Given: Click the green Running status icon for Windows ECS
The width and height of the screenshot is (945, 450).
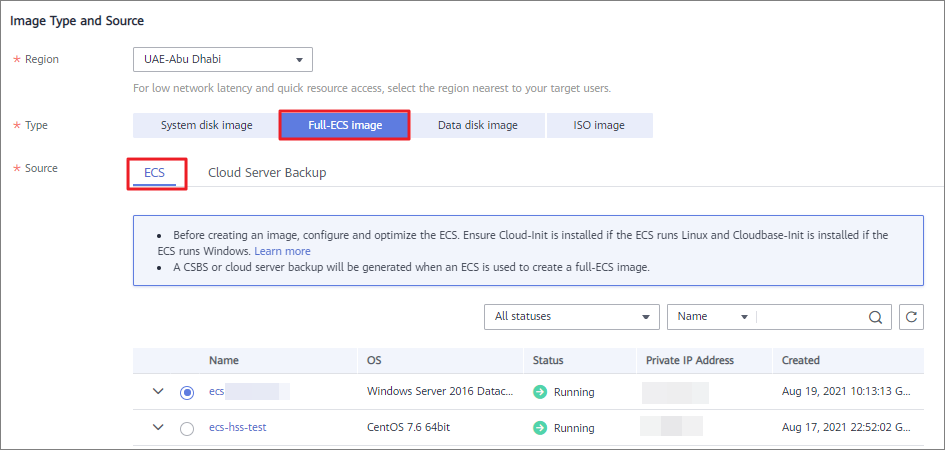Looking at the screenshot, I should coord(540,392).
